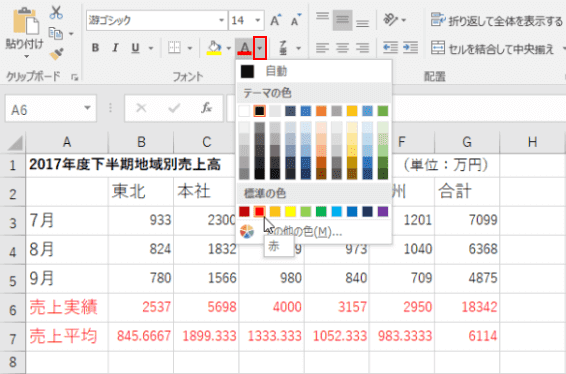Click cell A3 7月
This screenshot has width=566, height=374.
point(67,220)
